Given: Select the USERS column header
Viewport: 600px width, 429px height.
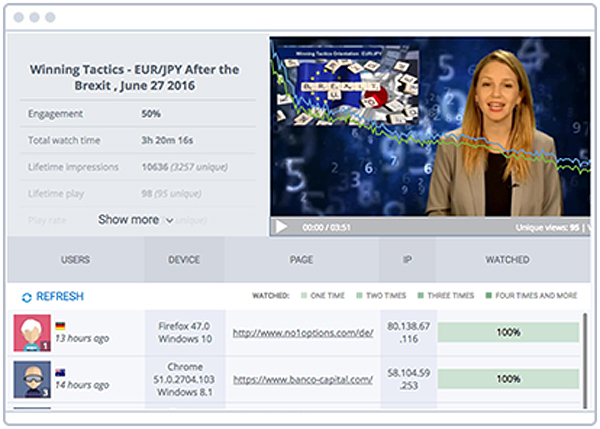Looking at the screenshot, I should (x=75, y=260).
